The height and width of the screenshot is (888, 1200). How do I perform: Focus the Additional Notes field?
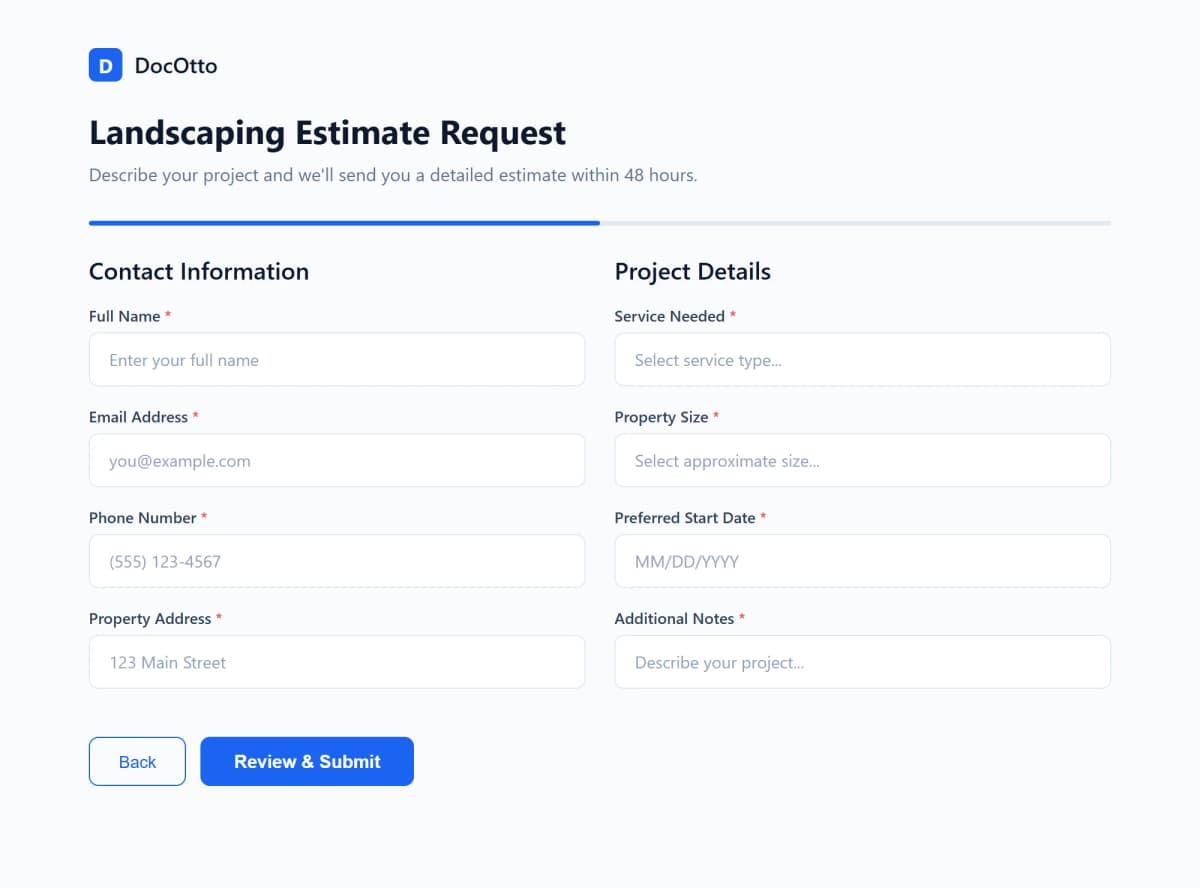click(862, 661)
